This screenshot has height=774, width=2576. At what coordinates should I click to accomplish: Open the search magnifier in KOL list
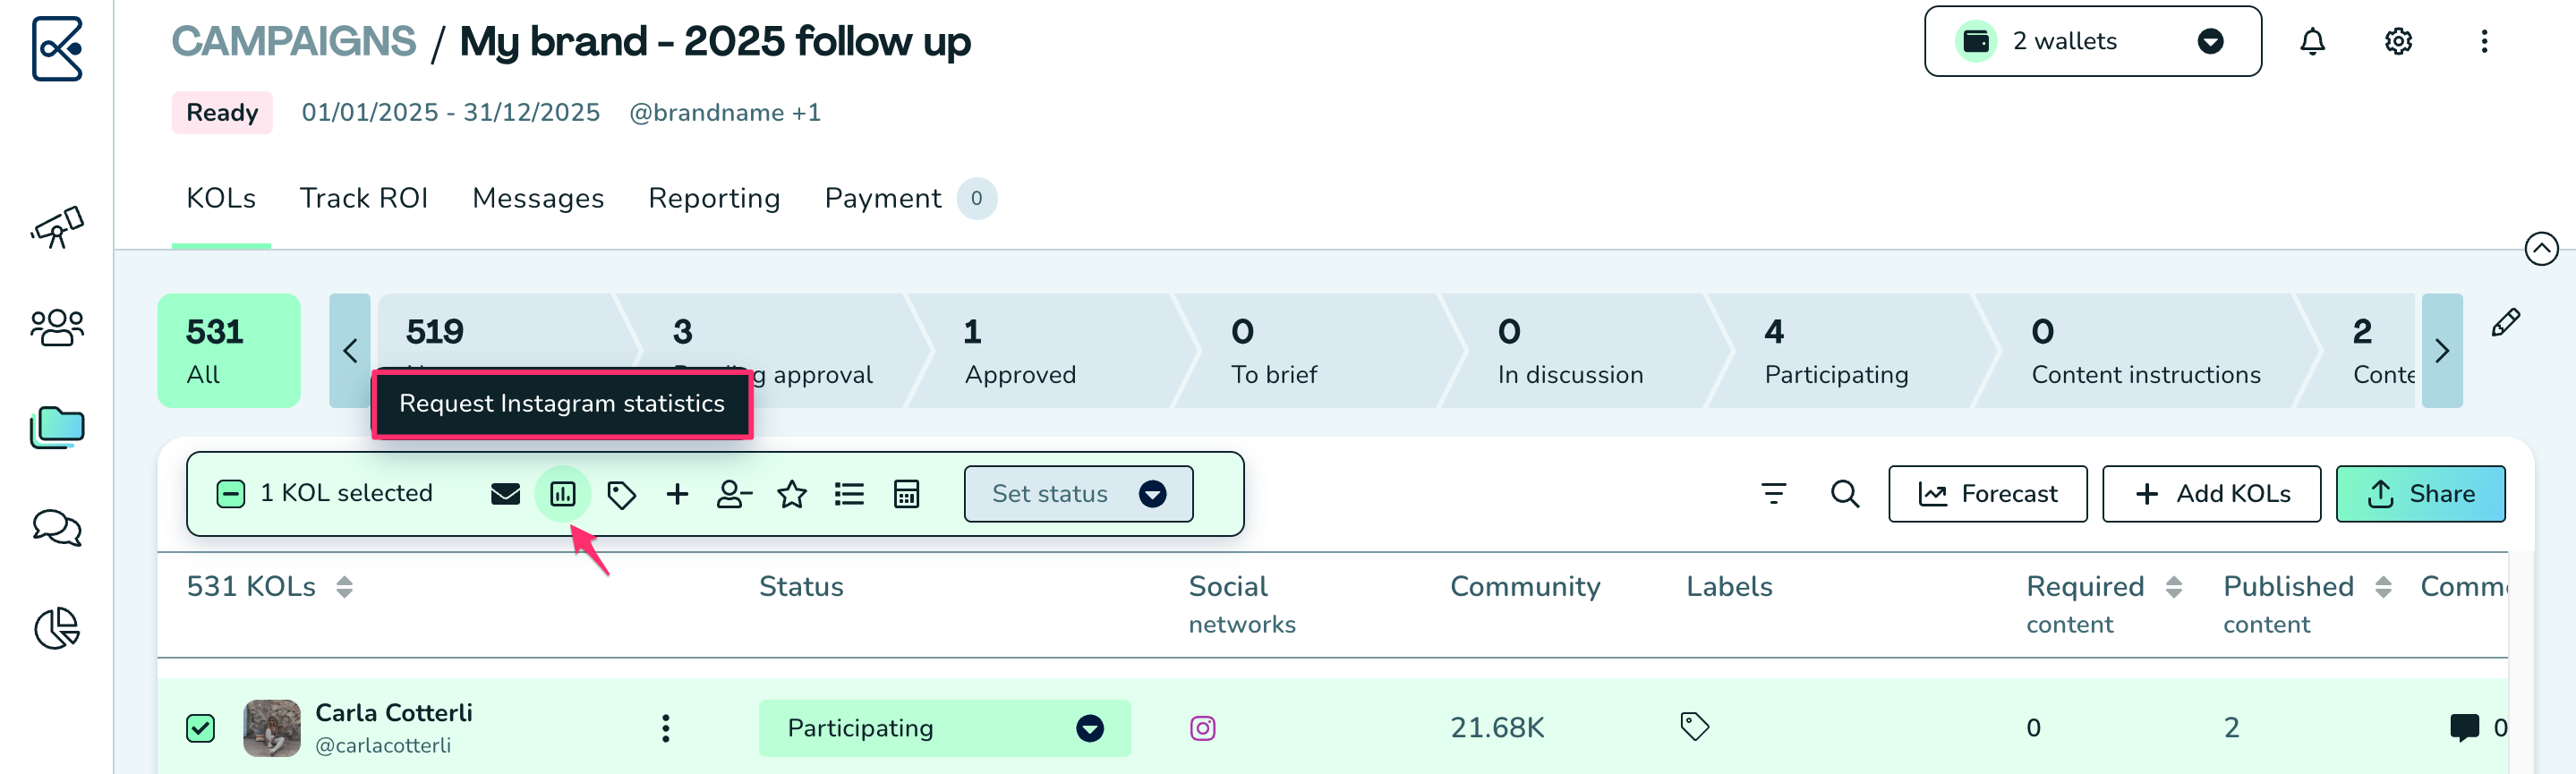(x=1844, y=494)
